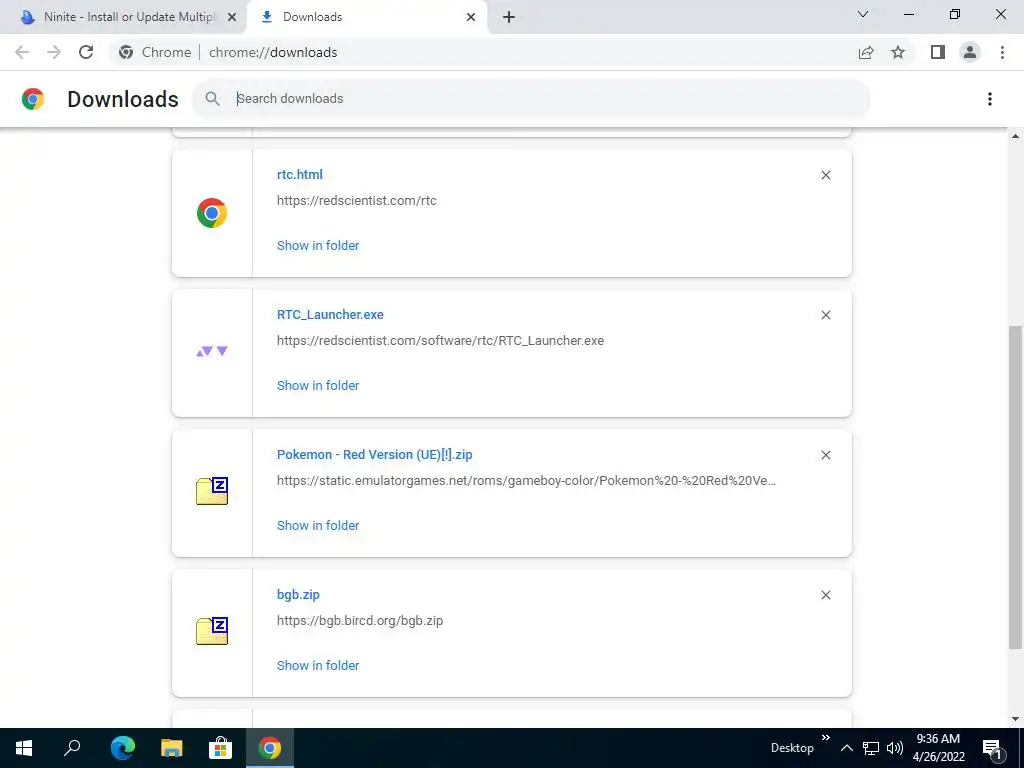Viewport: 1024px width, 768px height.
Task: Remove Pokemon Red zip from list
Action: [x=826, y=455]
